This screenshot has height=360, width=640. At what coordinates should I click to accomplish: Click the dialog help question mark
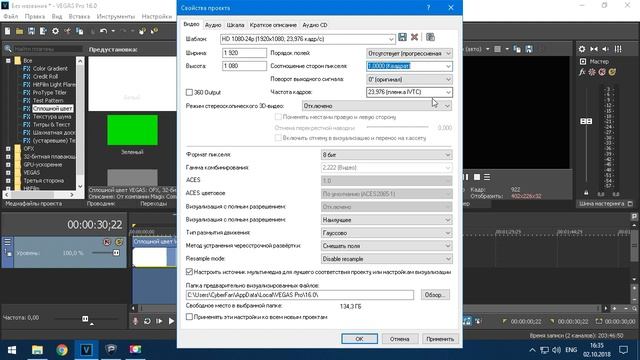pos(428,8)
